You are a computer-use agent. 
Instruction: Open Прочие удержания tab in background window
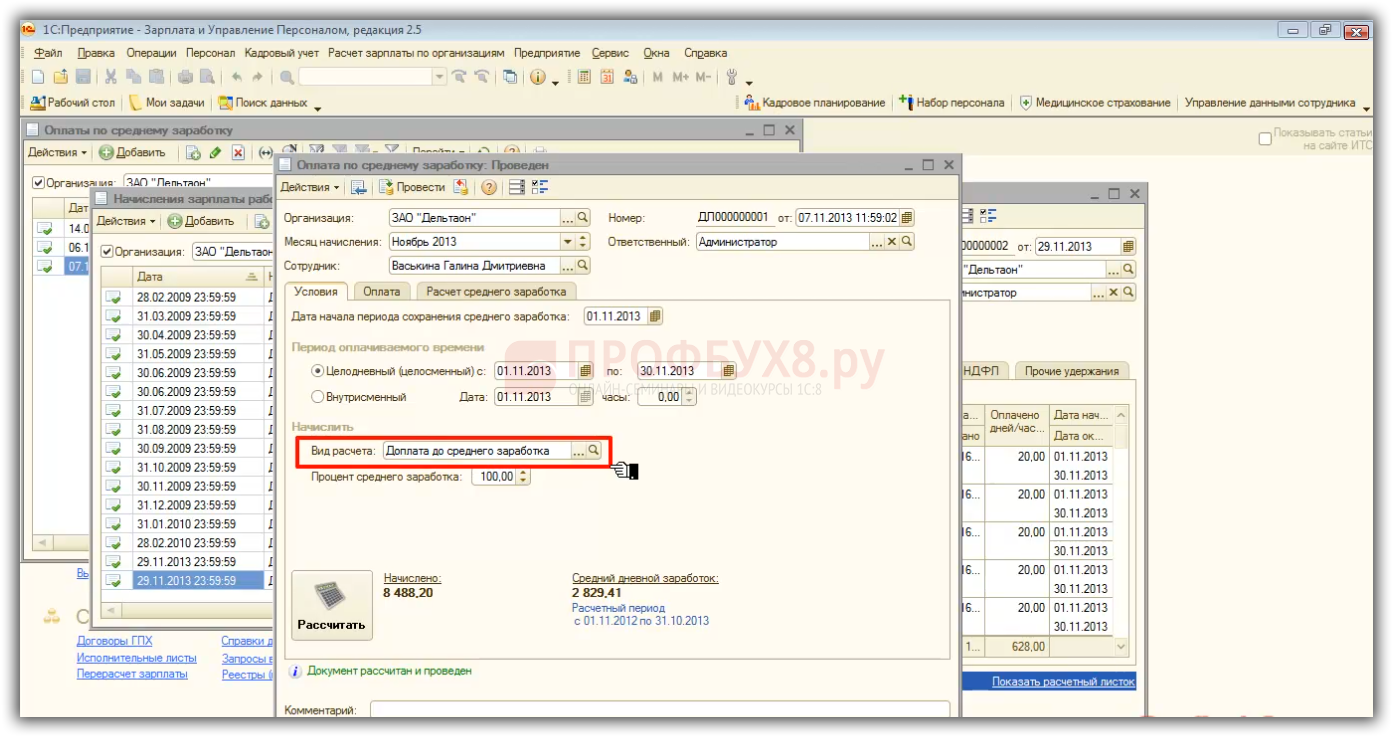[1071, 371]
